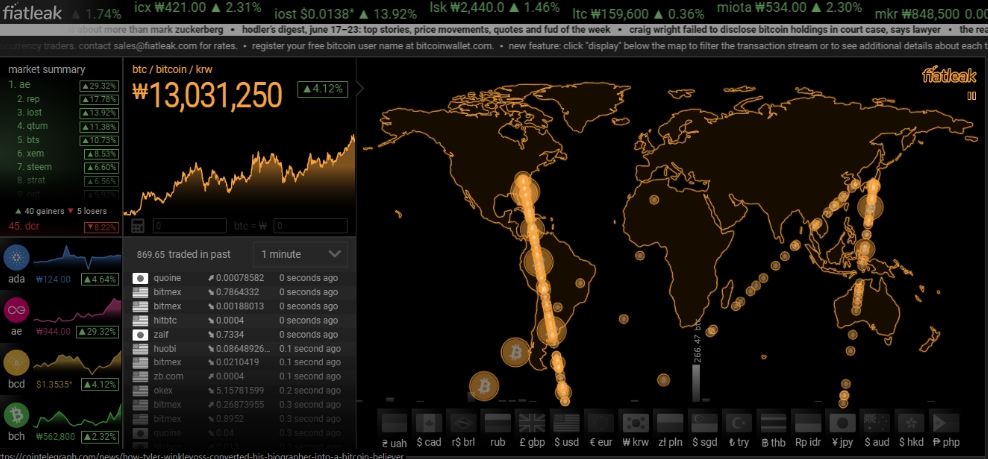The image size is (988, 459).
Task: Open the bitcoinwallet.com registration notice
Action: coord(372,46)
